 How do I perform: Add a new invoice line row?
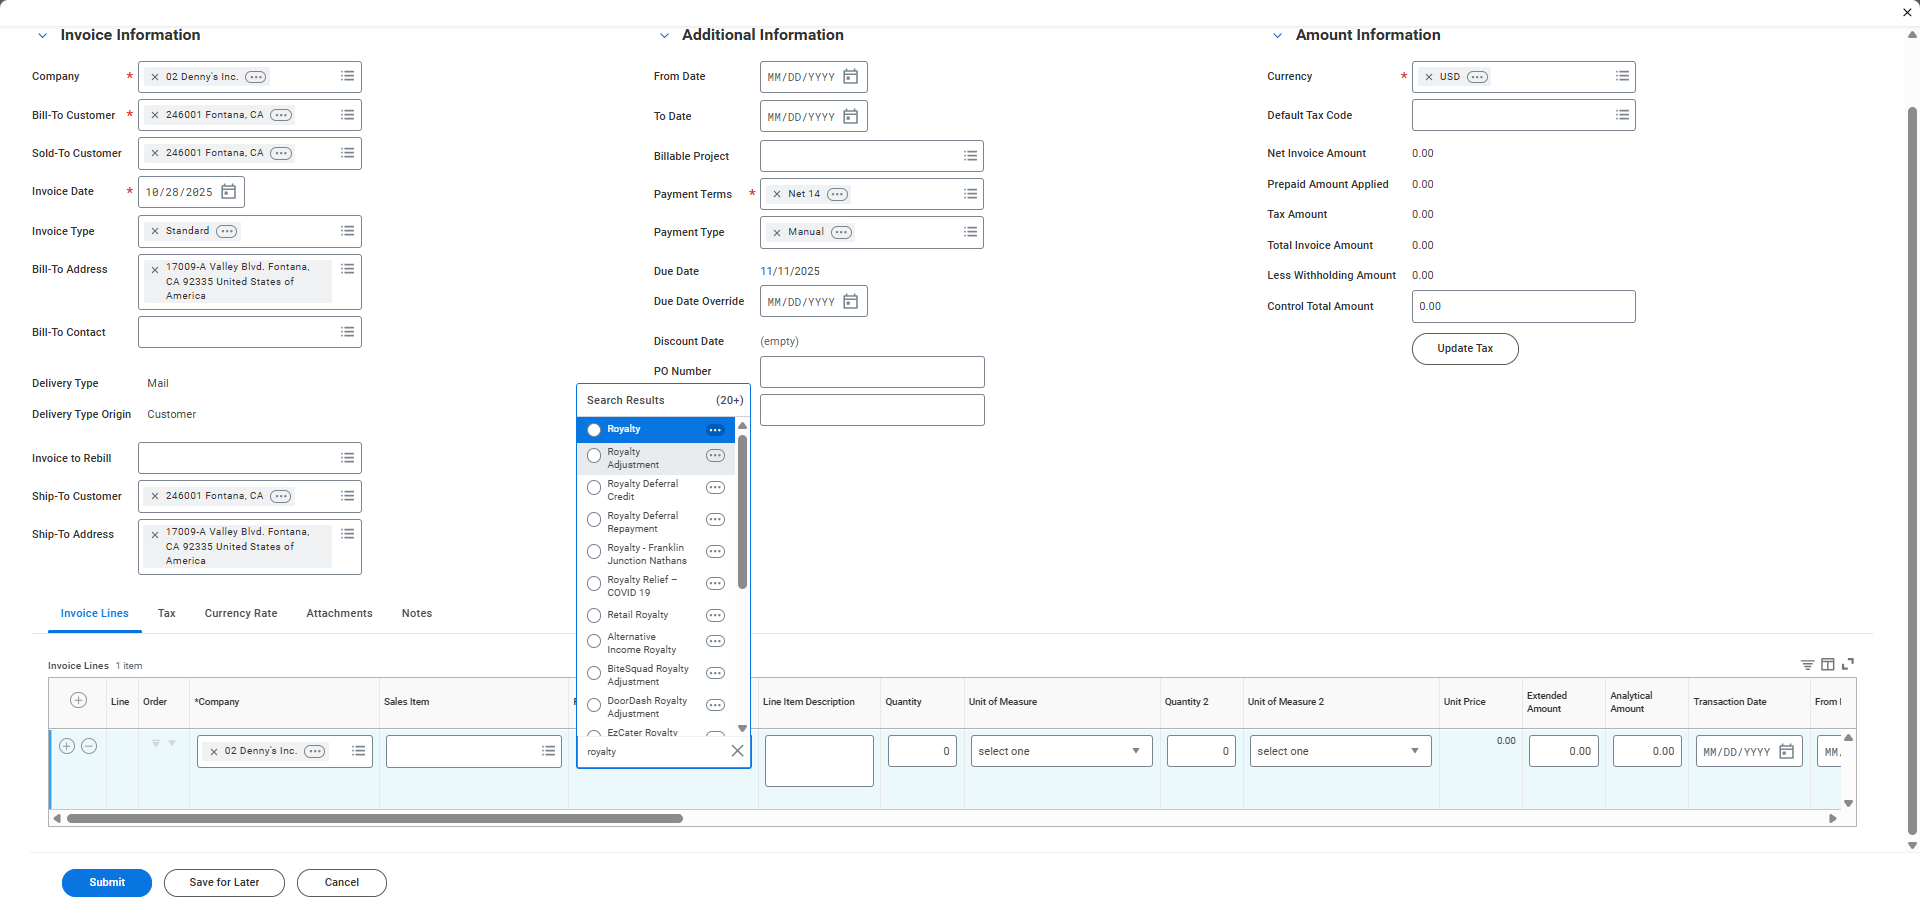tap(67, 746)
